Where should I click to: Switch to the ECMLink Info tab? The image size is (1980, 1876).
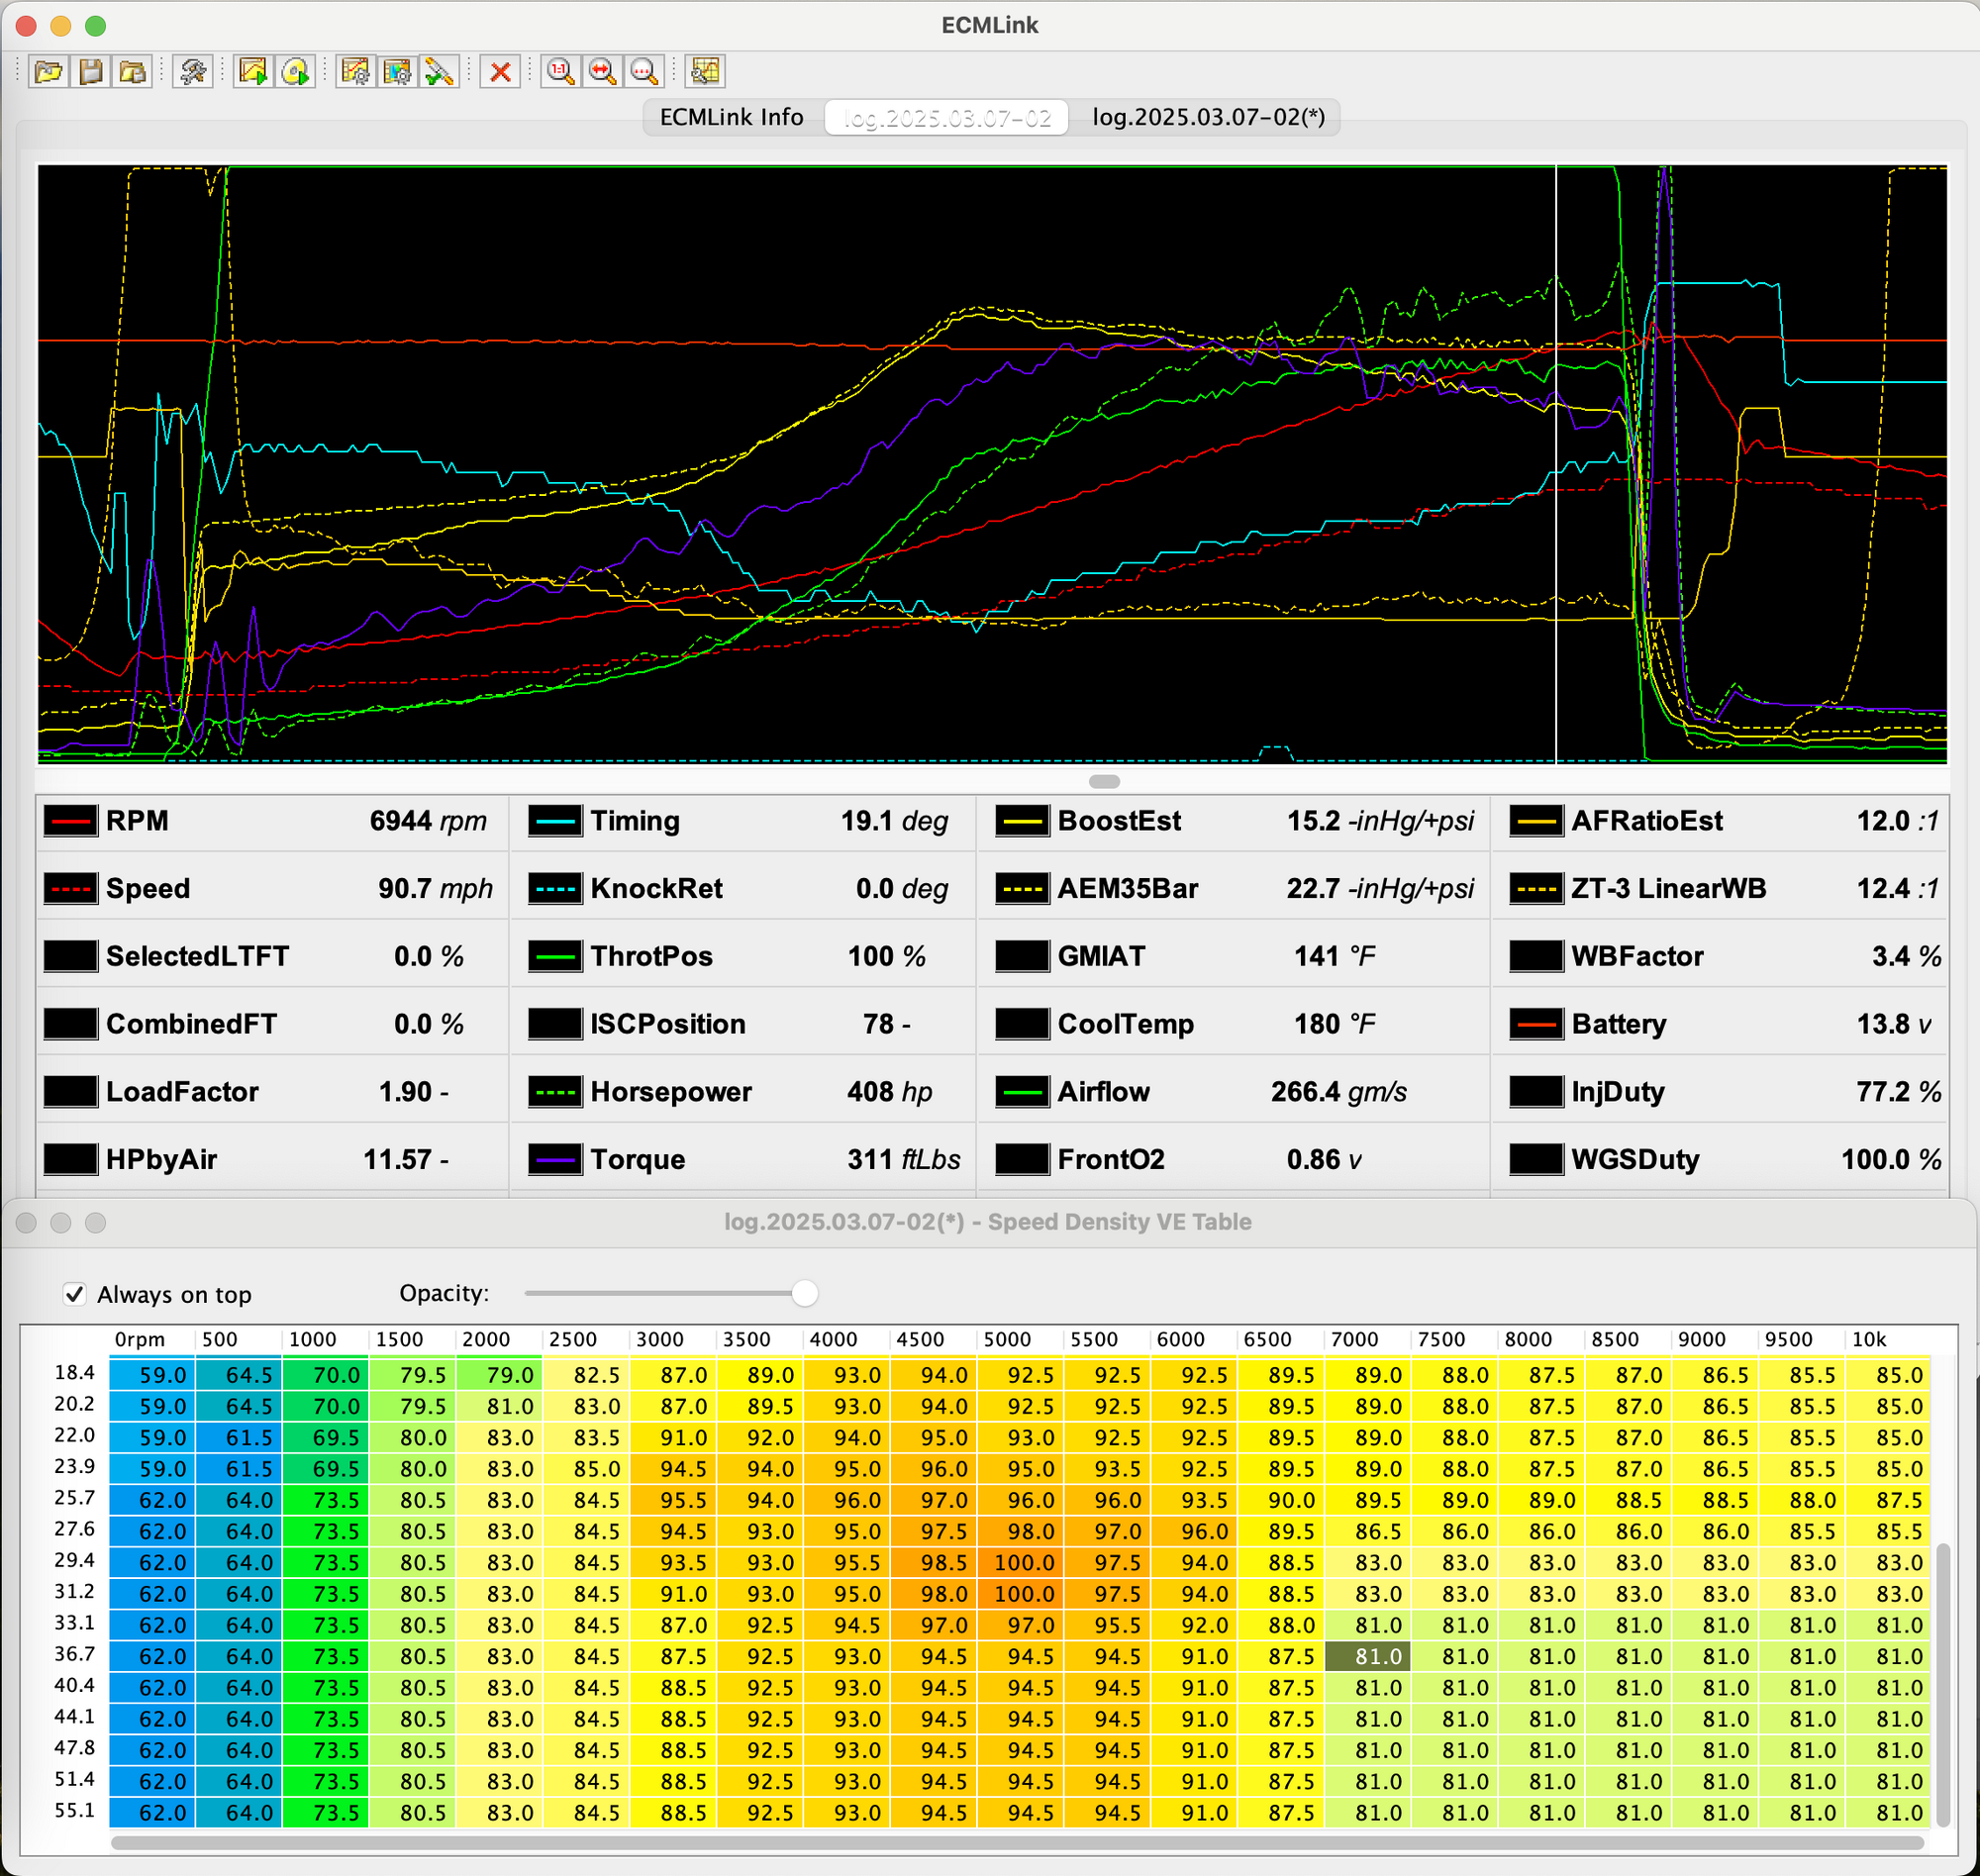(x=732, y=117)
